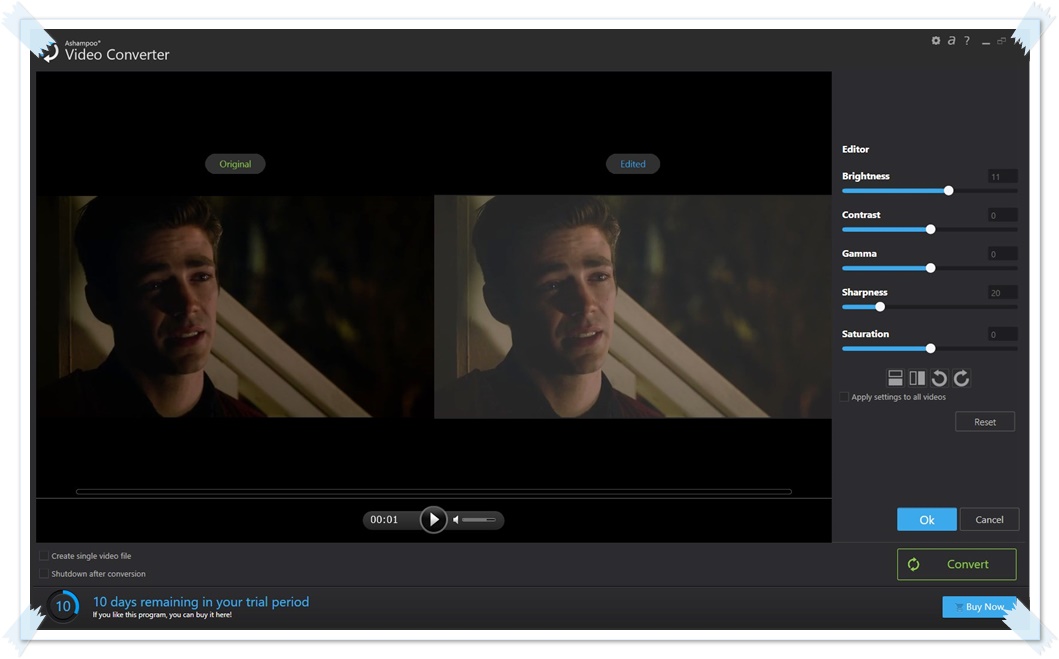This screenshot has height=659, width=1059.
Task: Click the Contrast slider handle
Action: click(x=931, y=230)
